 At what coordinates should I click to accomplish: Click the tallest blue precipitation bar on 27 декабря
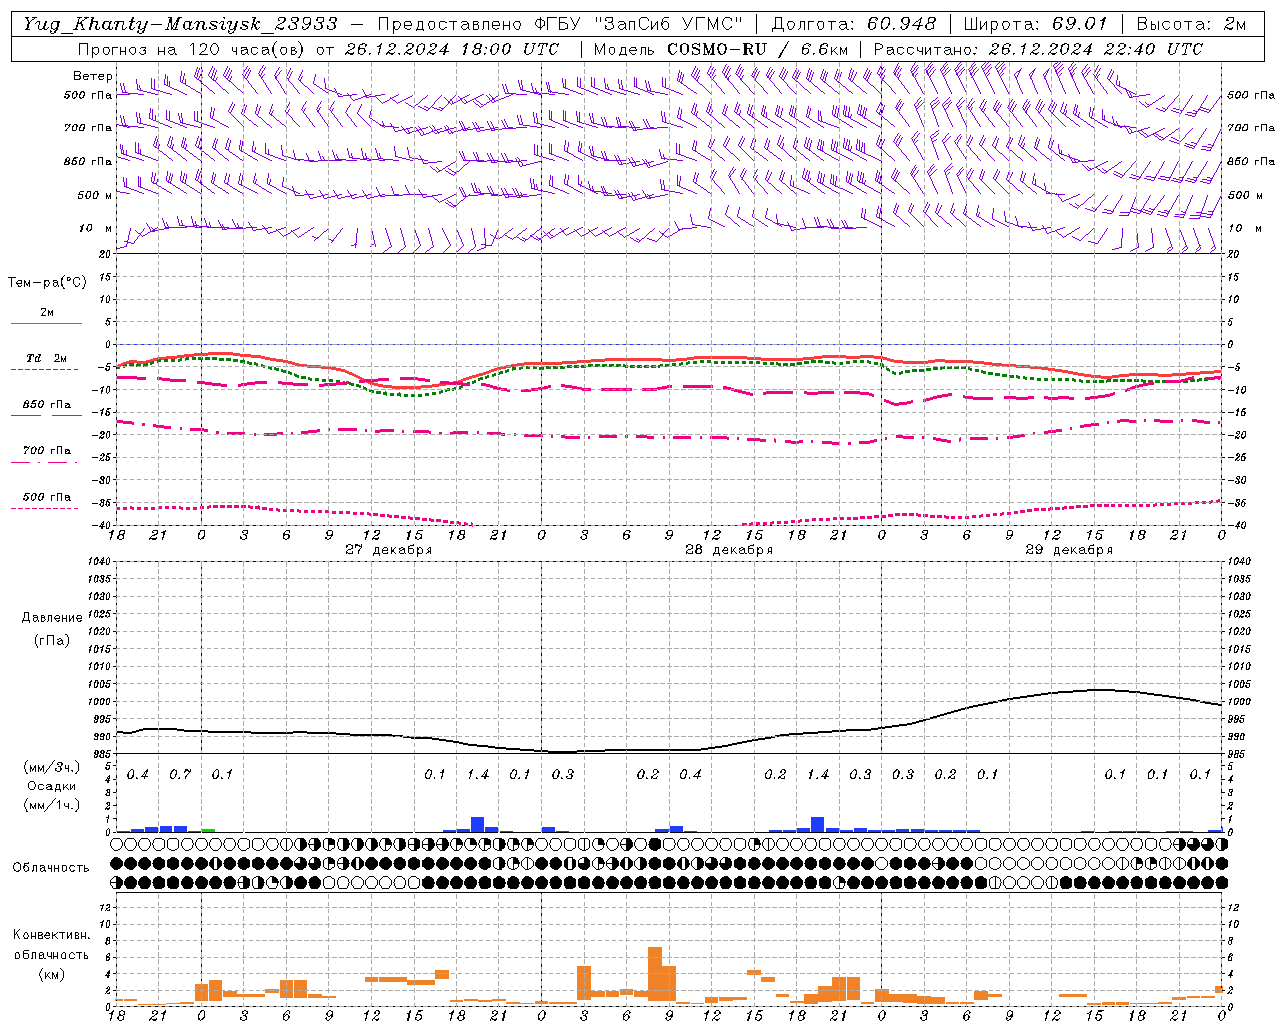click(x=478, y=825)
